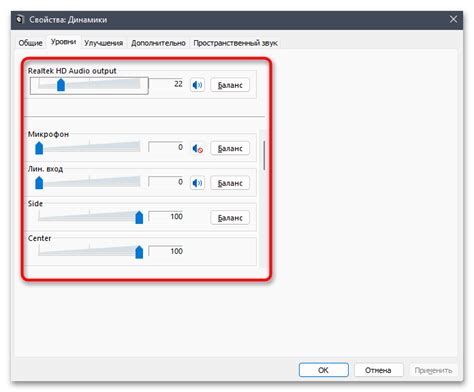This screenshot has height=392, width=474.
Task: Click the Realtek HD Audio output label
Action: (x=72, y=71)
